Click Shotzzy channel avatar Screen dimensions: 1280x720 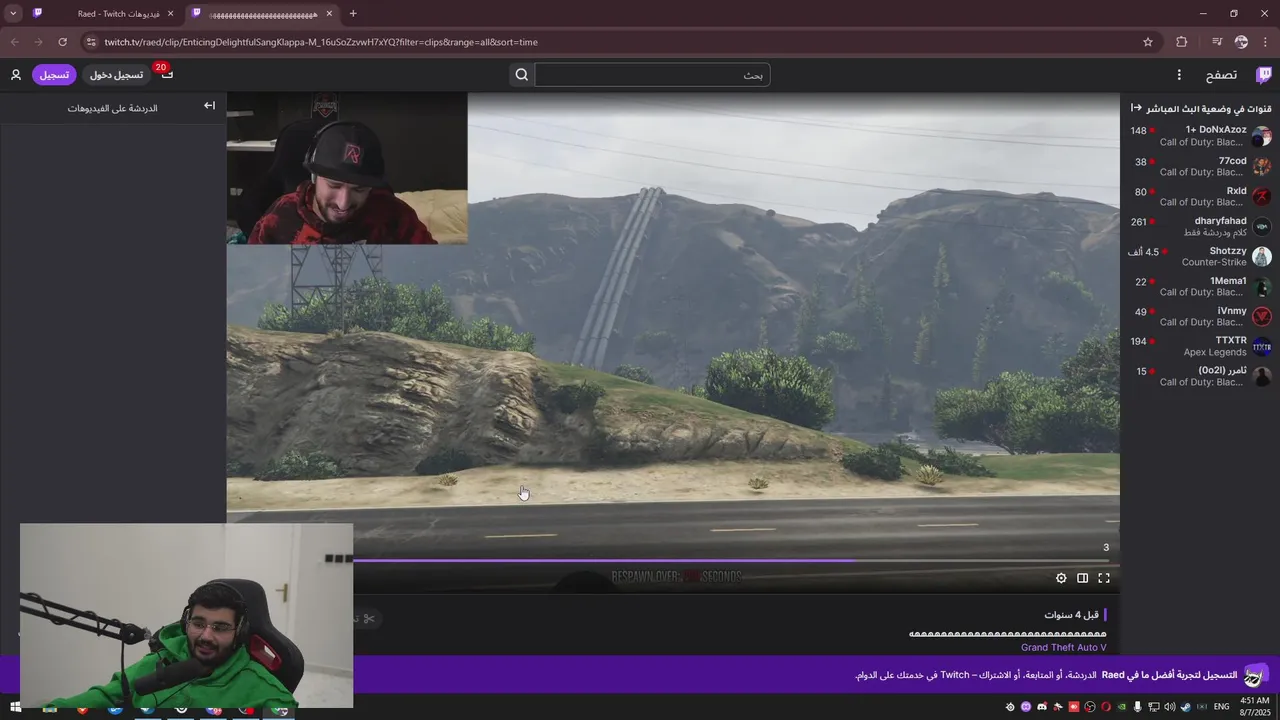(x=1262, y=256)
